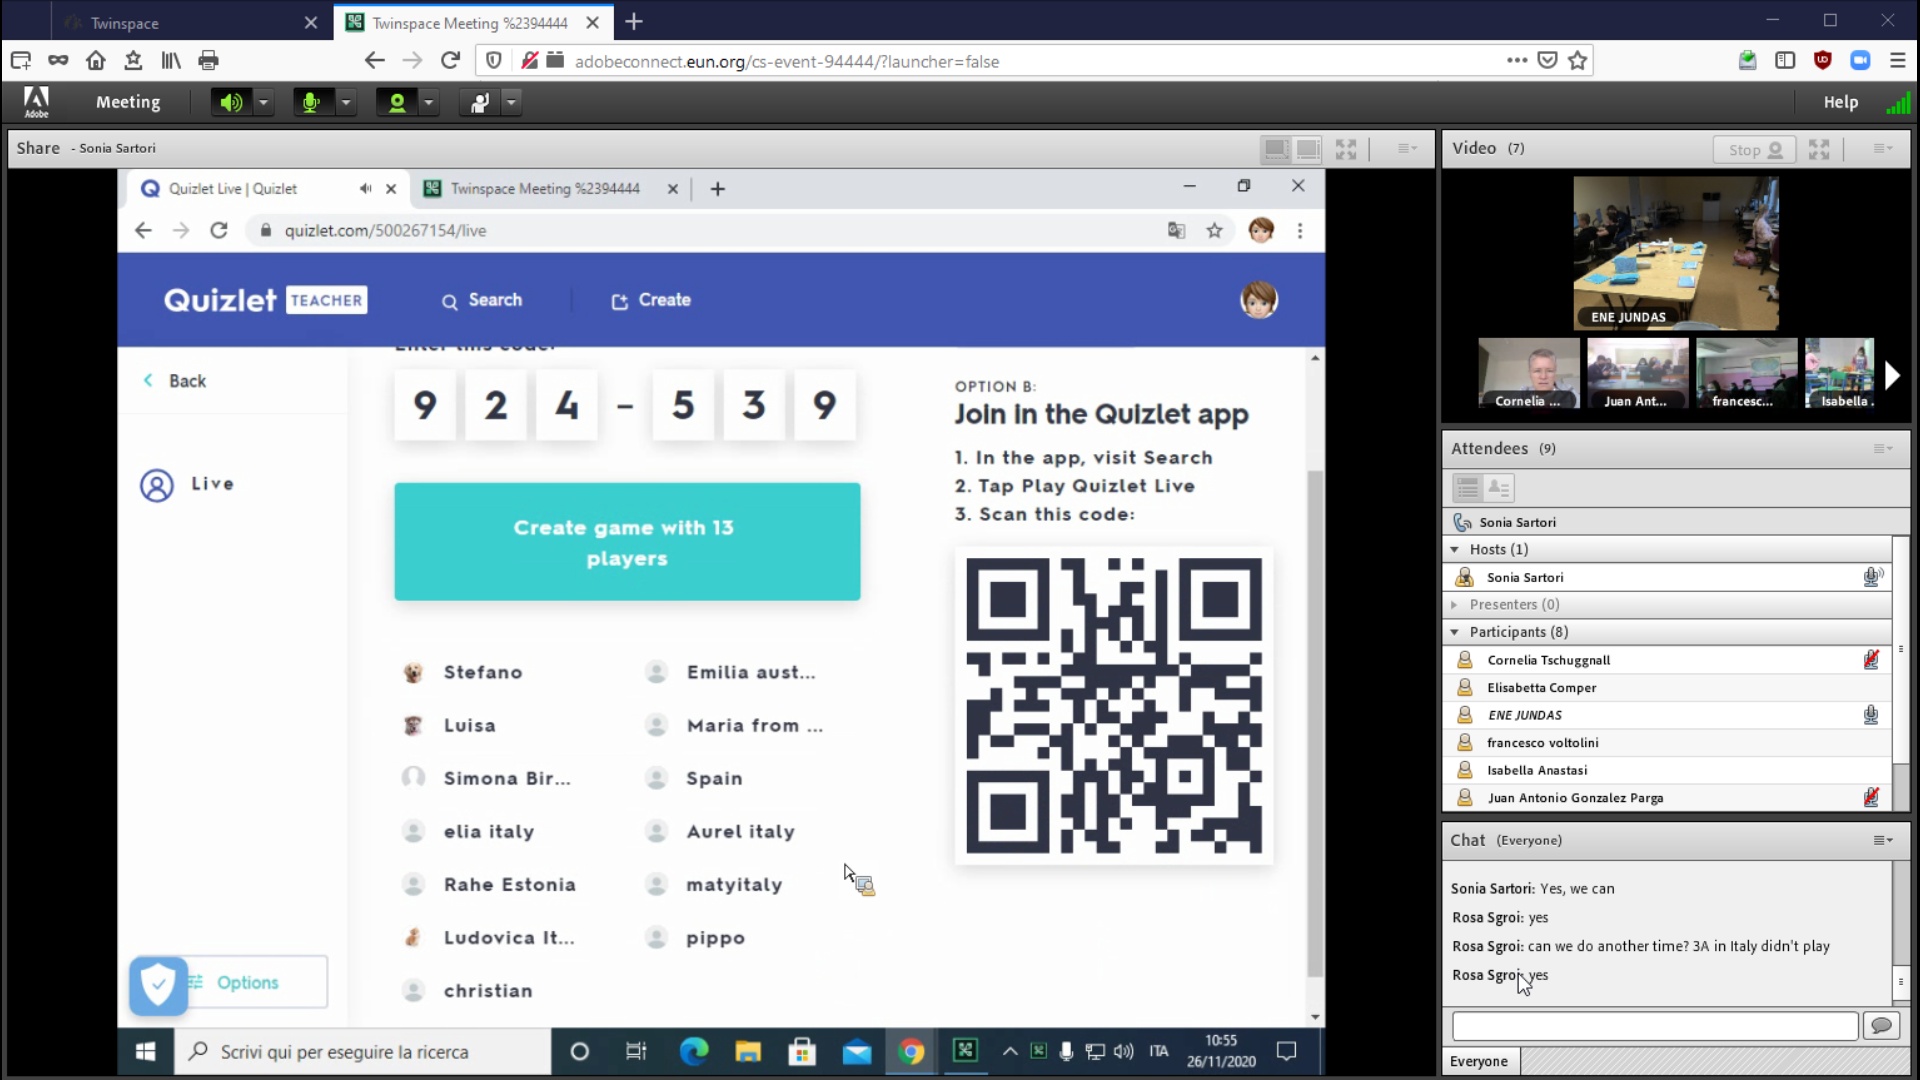The image size is (1920, 1080).
Task: Click Stop webcam button in Video pod
Action: 1755,149
